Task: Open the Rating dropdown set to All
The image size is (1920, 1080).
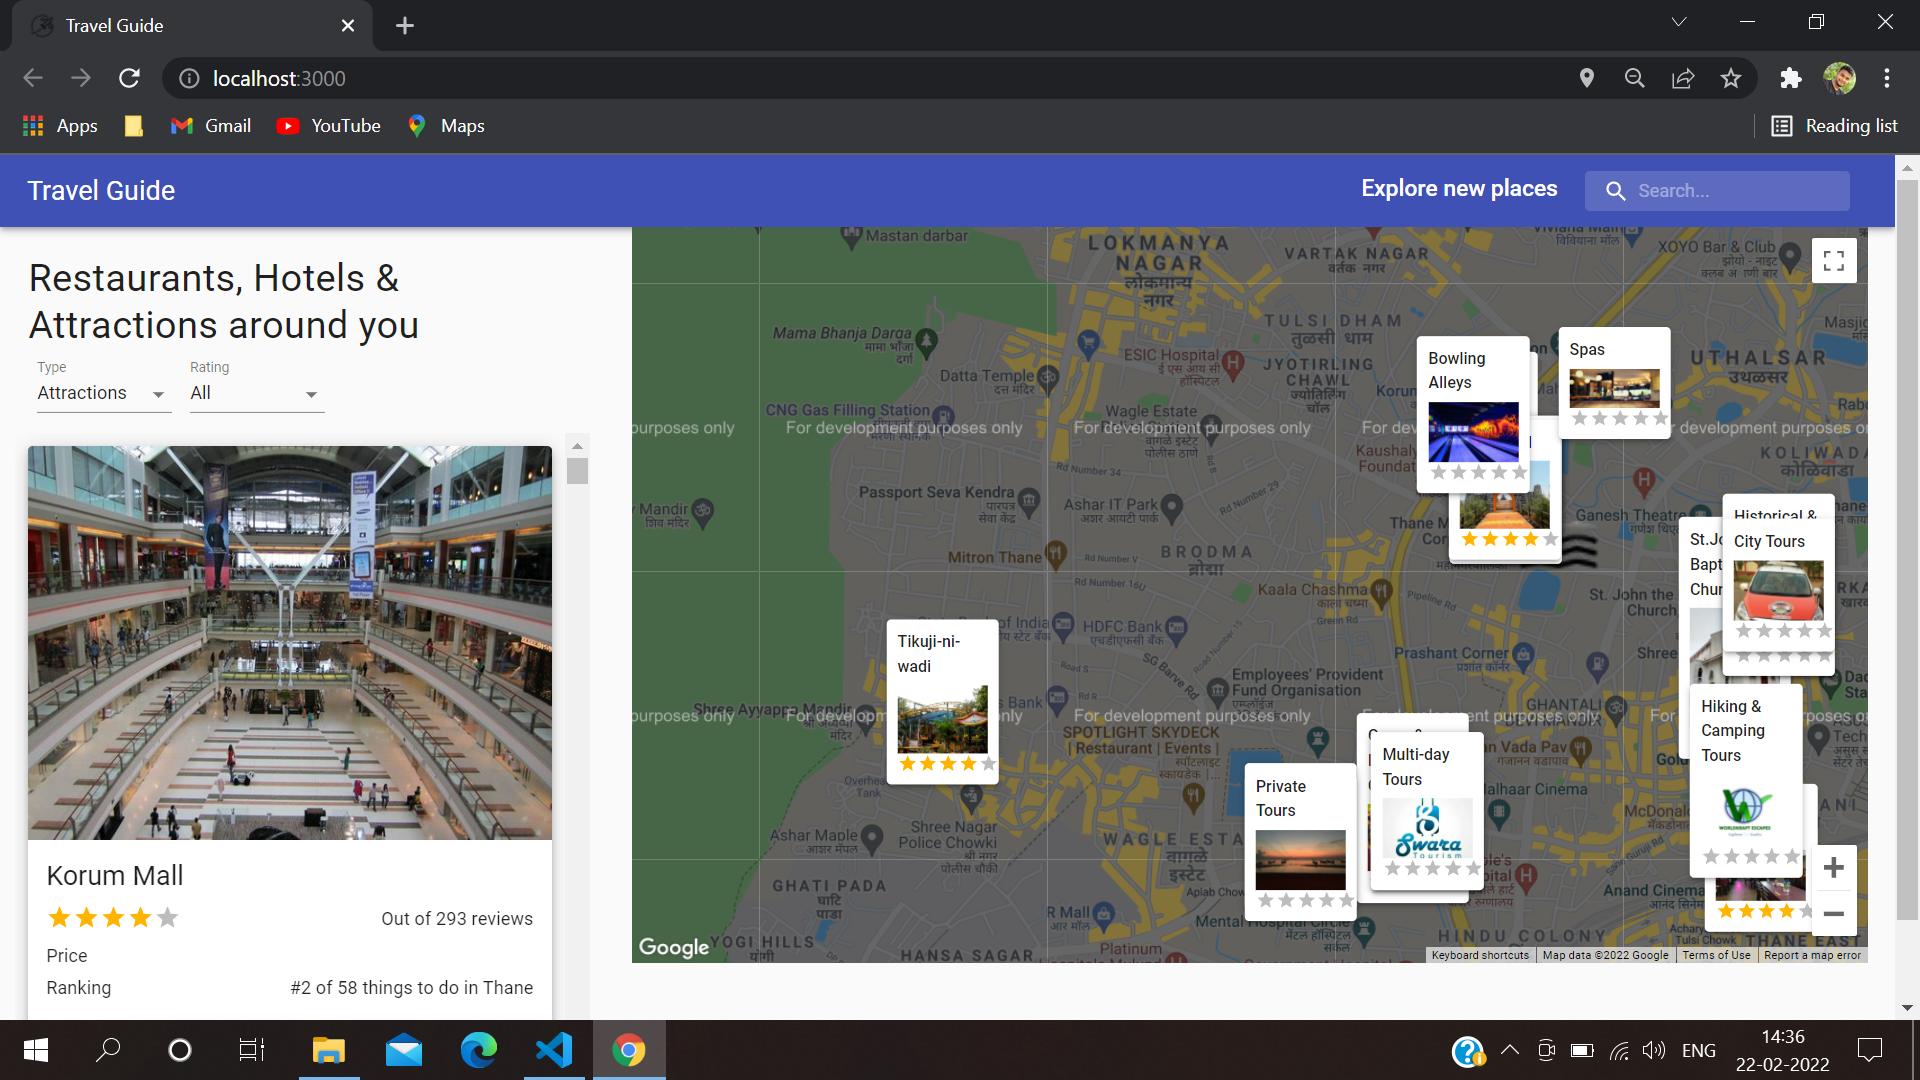Action: [255, 393]
